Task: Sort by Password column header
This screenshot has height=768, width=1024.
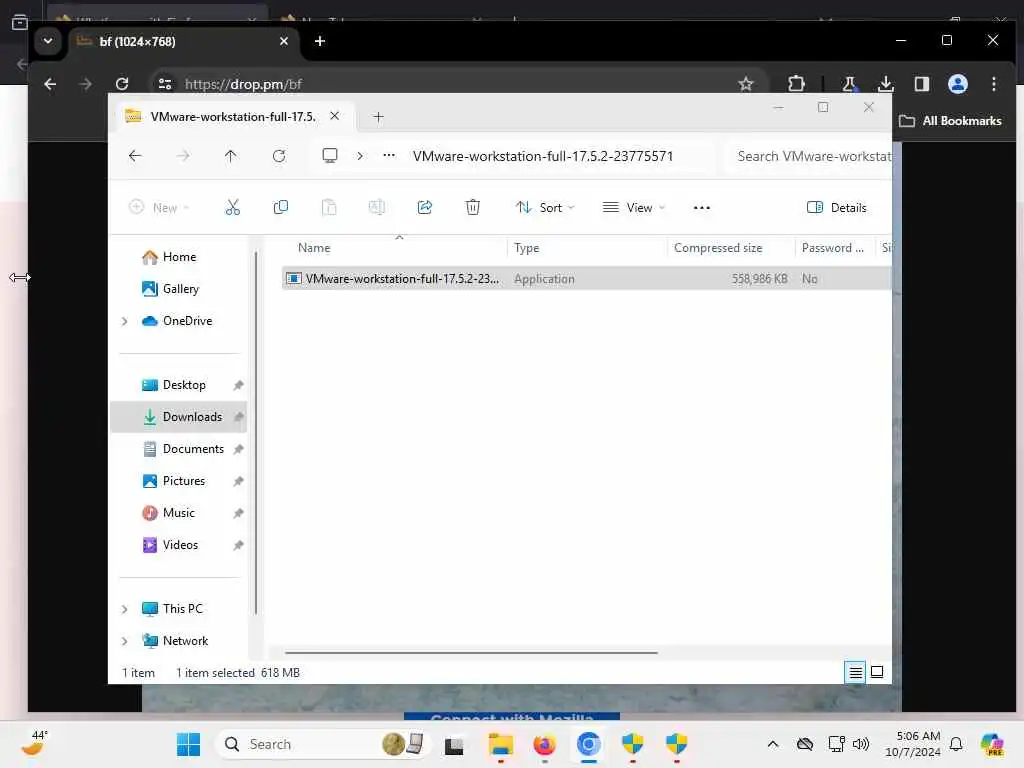Action: tap(833, 248)
